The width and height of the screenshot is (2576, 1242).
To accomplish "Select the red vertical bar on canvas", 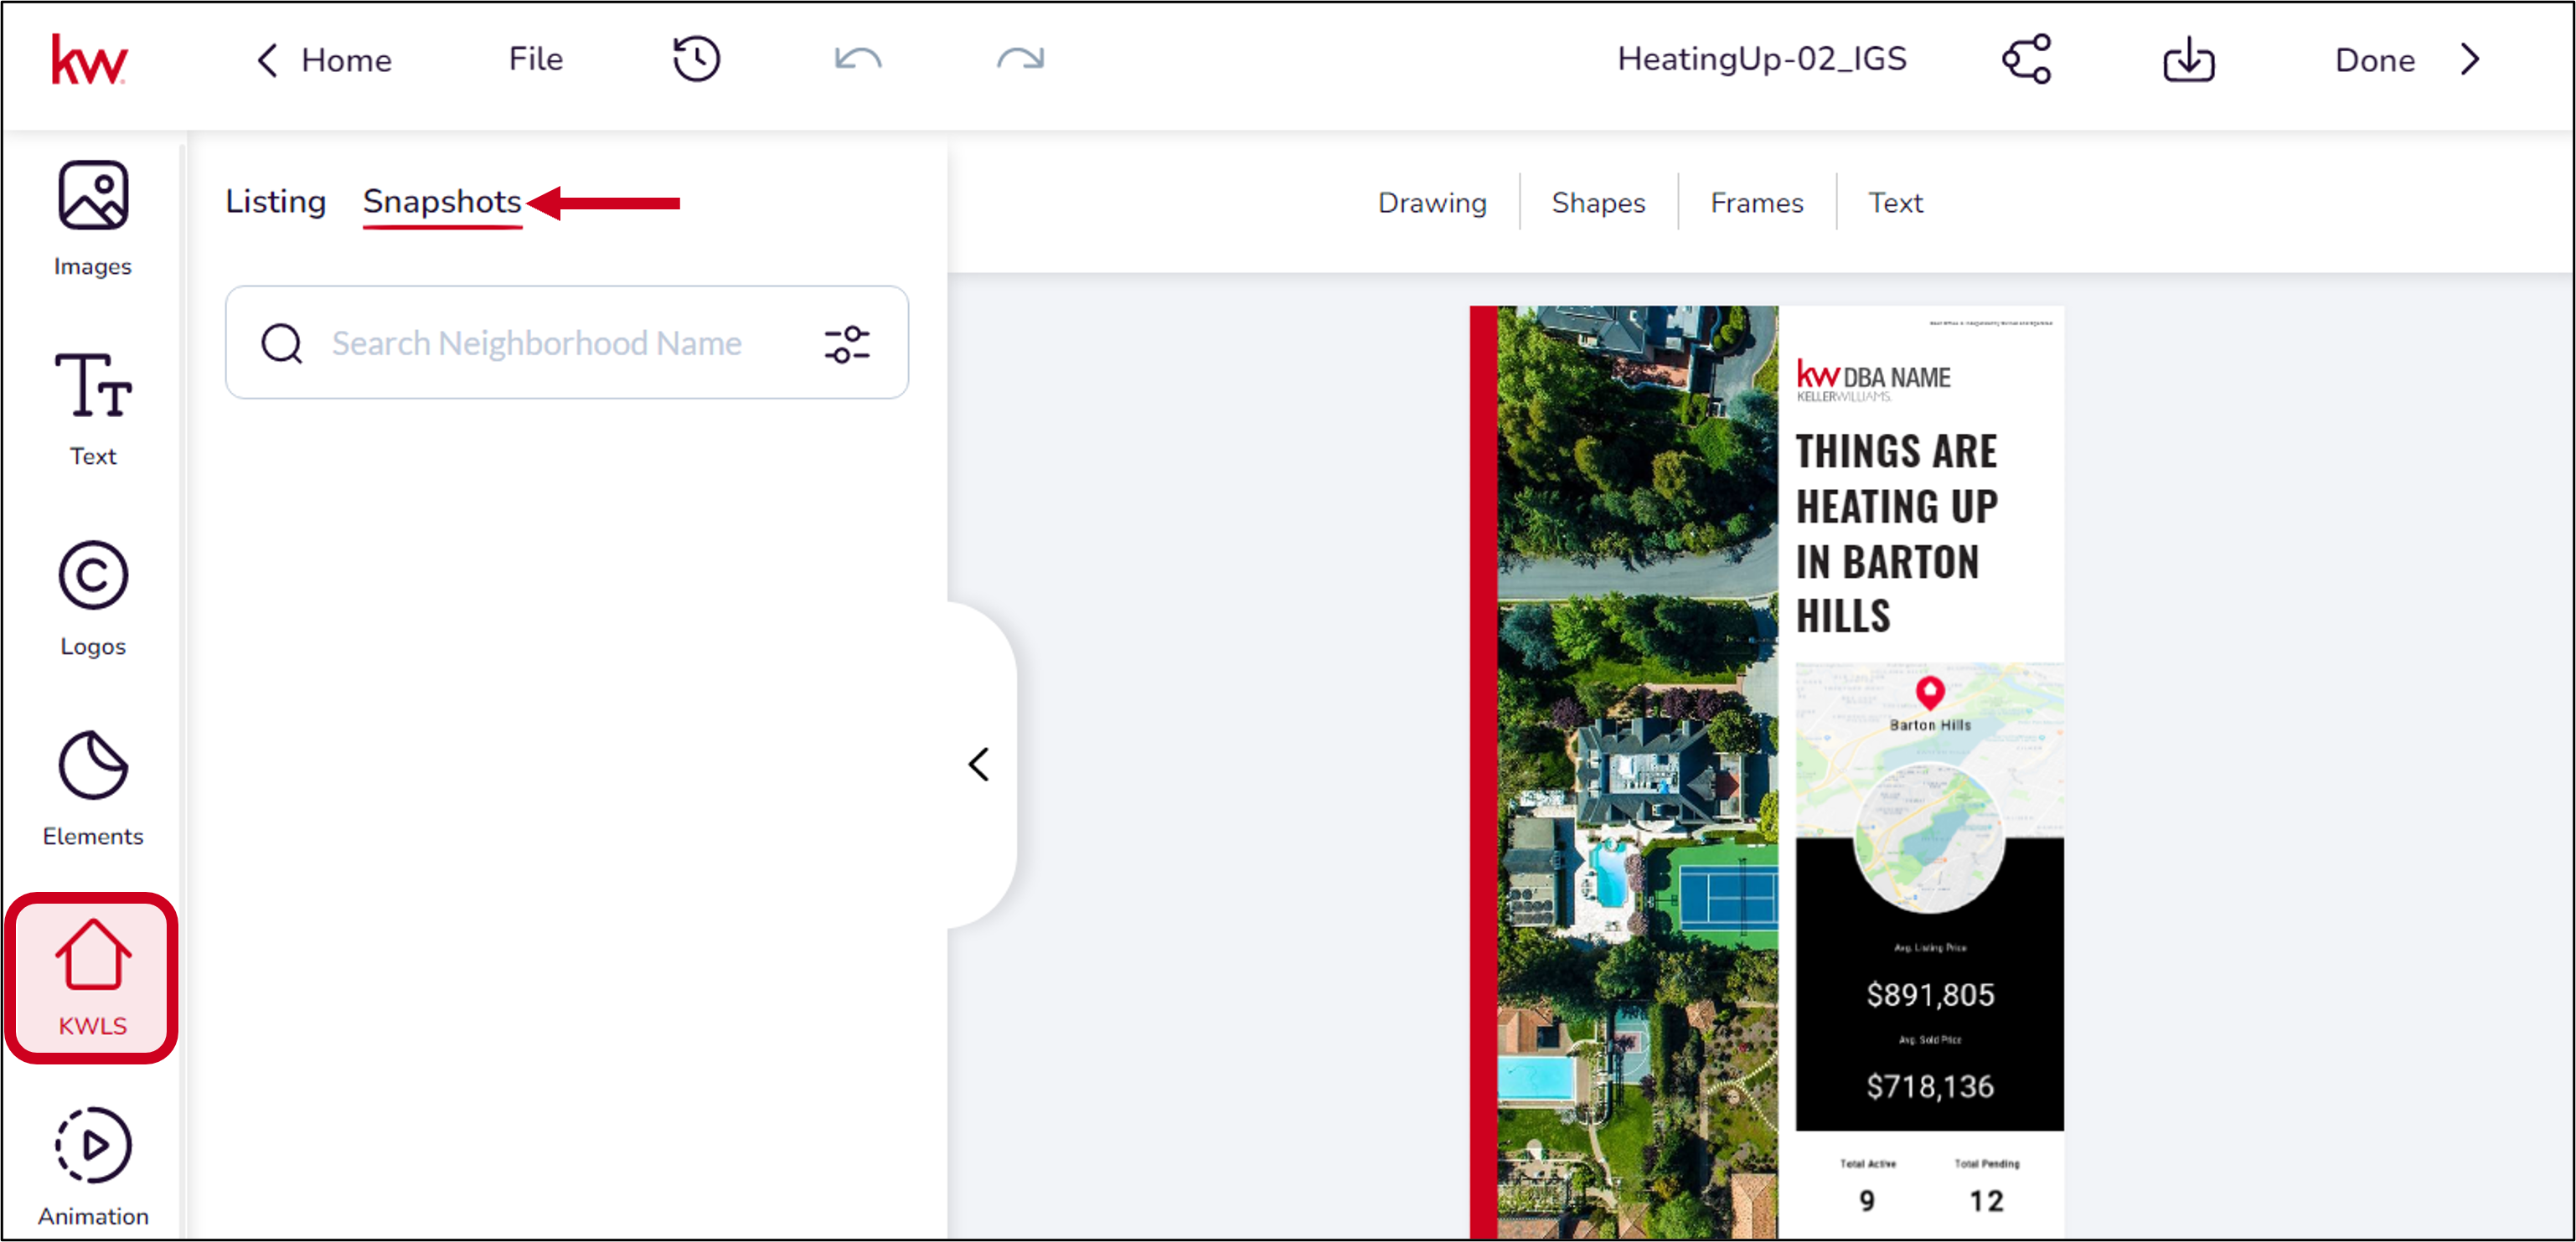I will pyautogui.click(x=1483, y=772).
